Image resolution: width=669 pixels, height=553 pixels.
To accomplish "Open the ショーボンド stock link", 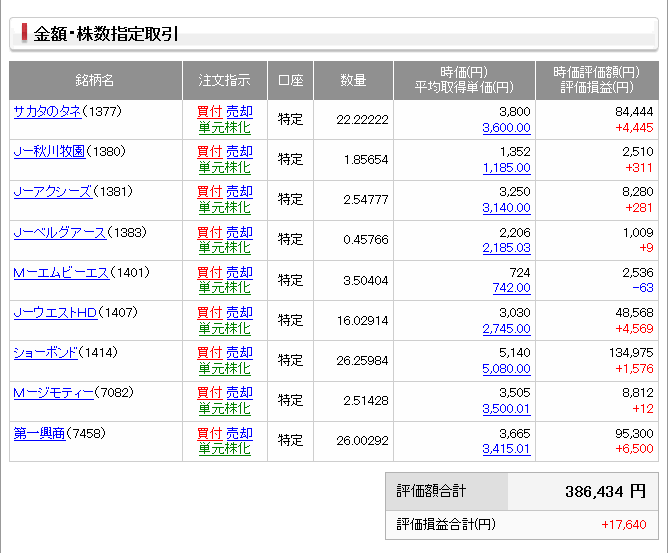I will tap(44, 353).
